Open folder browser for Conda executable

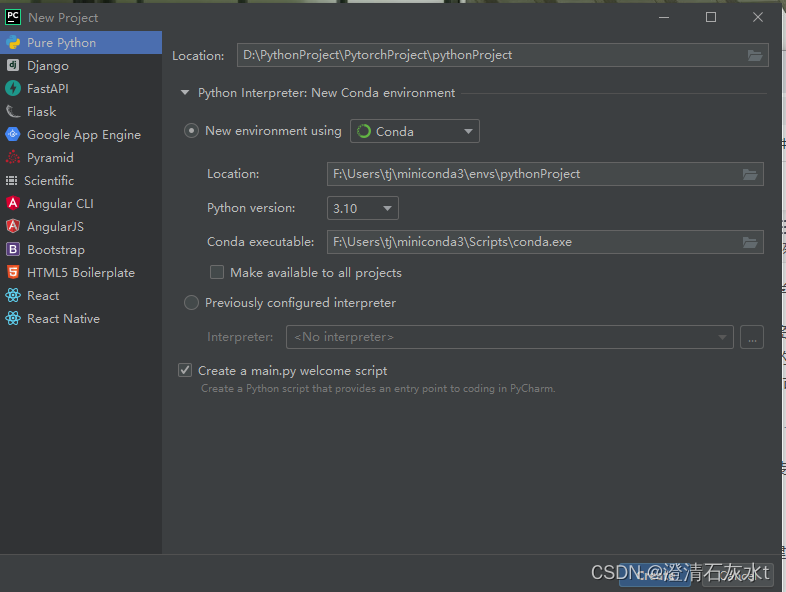point(750,242)
